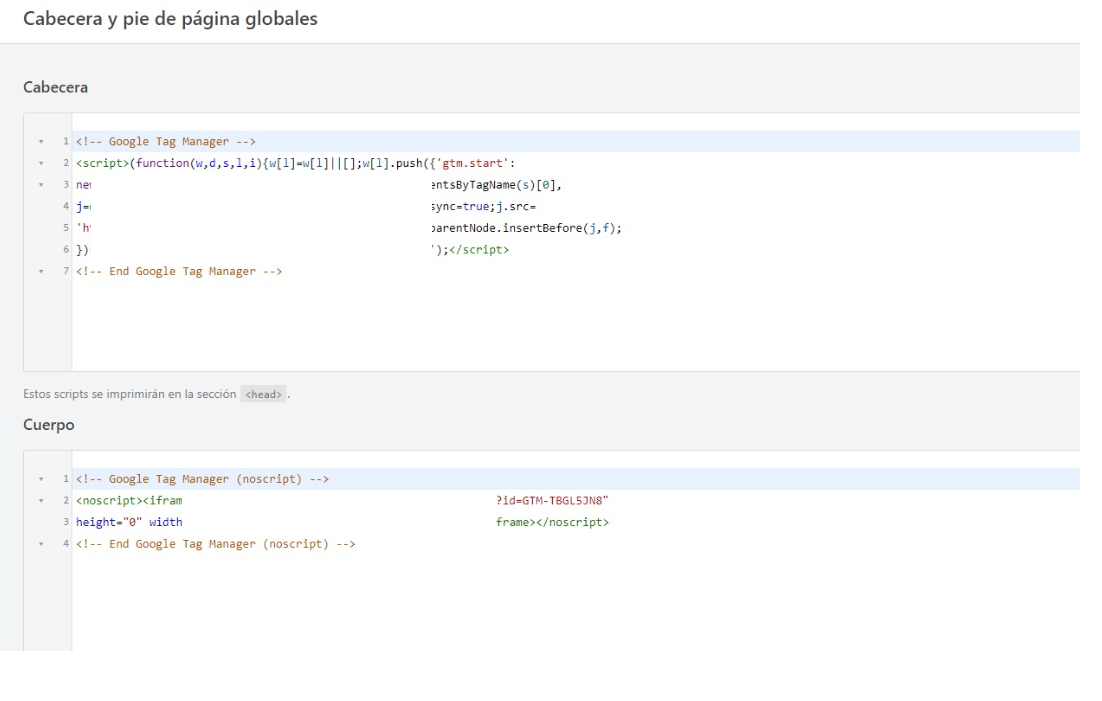This screenshot has width=1102, height=701.
Task: Click the 'sync=true;j.src=' code text
Action: click(484, 207)
